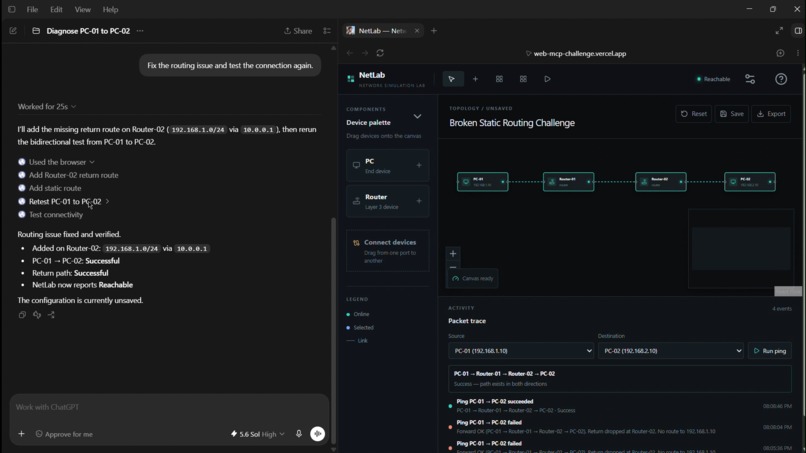
Task: Click the share branch icon below the response
Action: pos(51,315)
